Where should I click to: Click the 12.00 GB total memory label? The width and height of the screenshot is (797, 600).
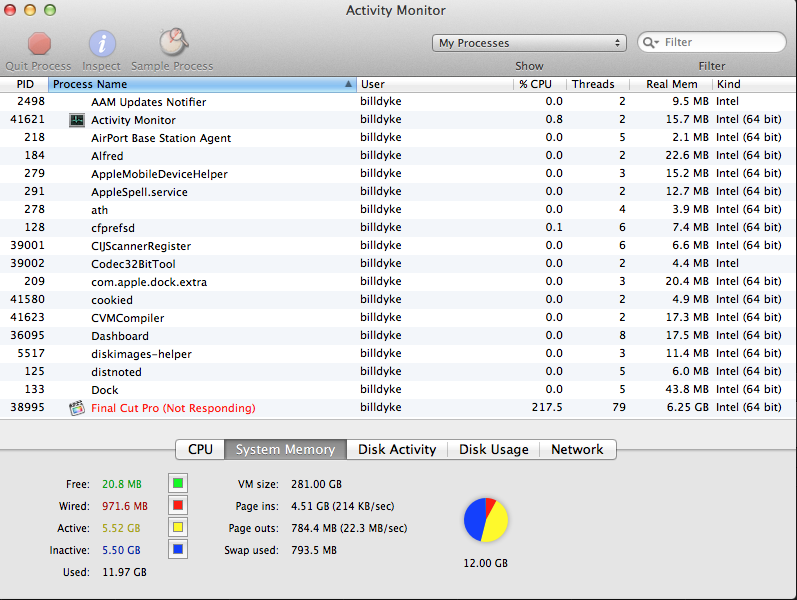[485, 563]
